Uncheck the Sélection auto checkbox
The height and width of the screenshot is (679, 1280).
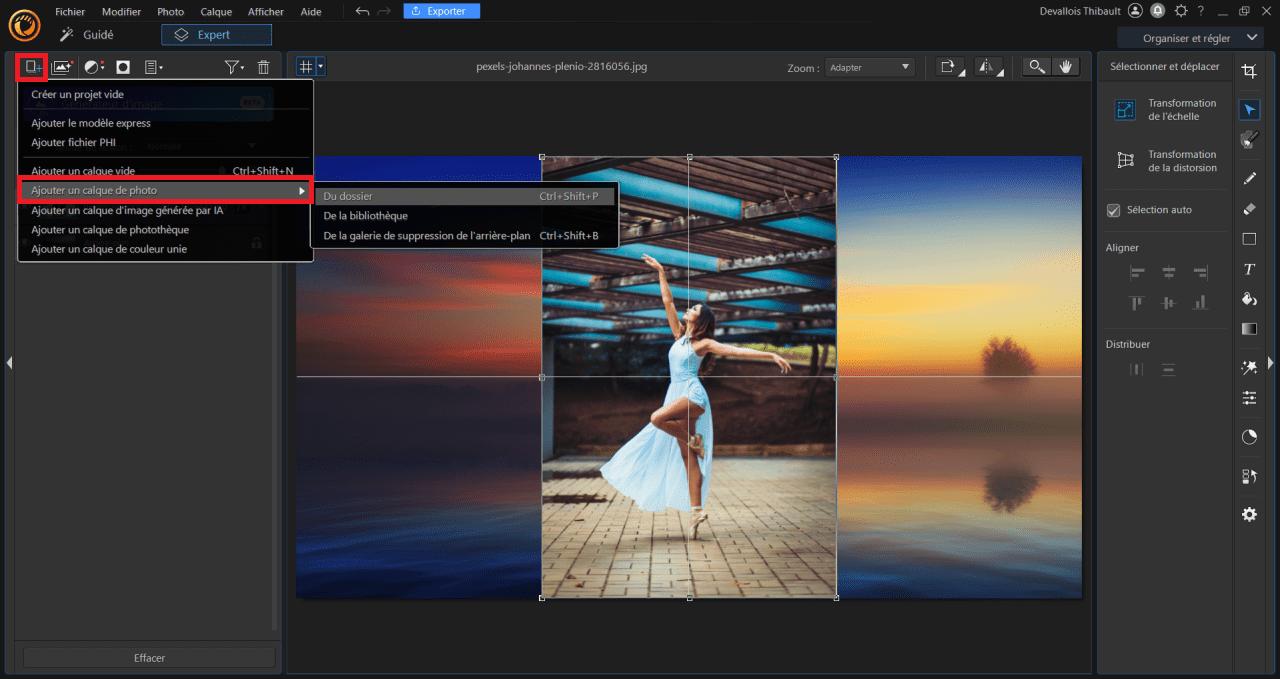(x=1113, y=210)
